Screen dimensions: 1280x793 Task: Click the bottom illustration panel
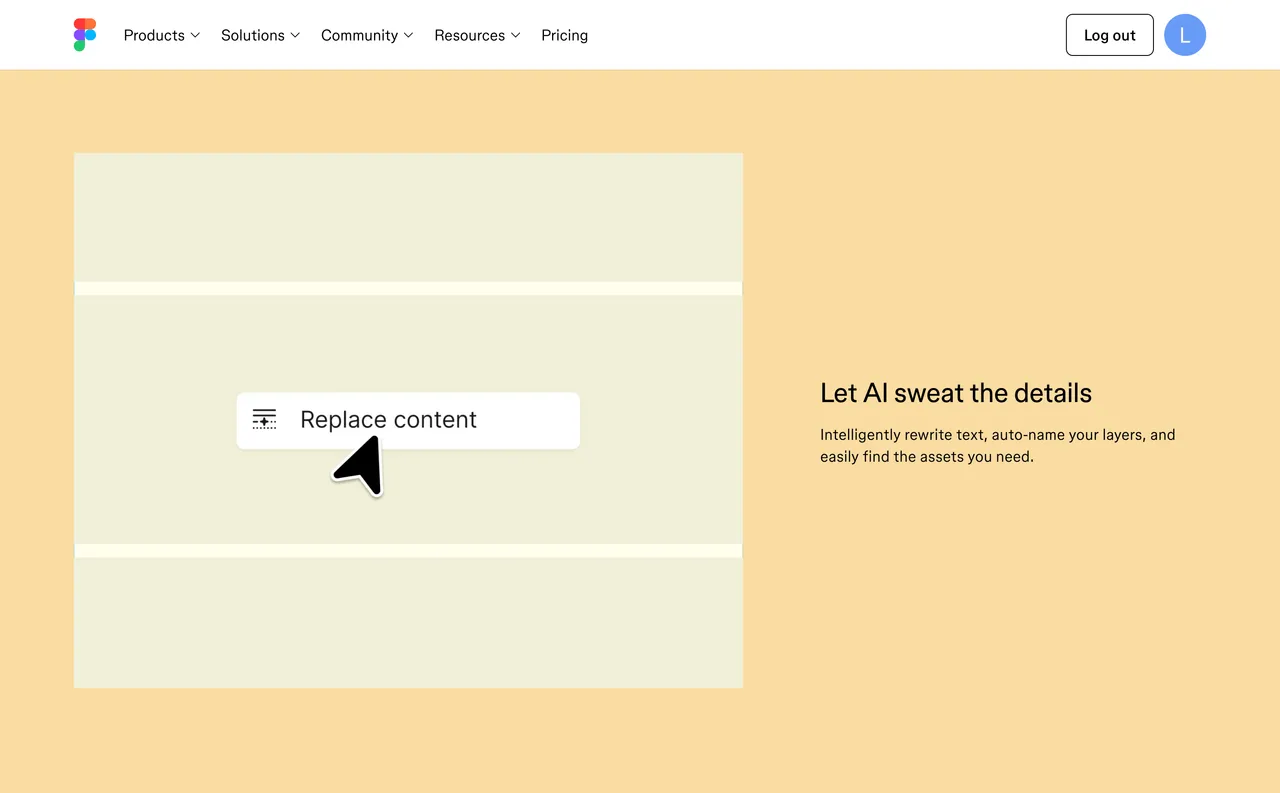click(408, 622)
